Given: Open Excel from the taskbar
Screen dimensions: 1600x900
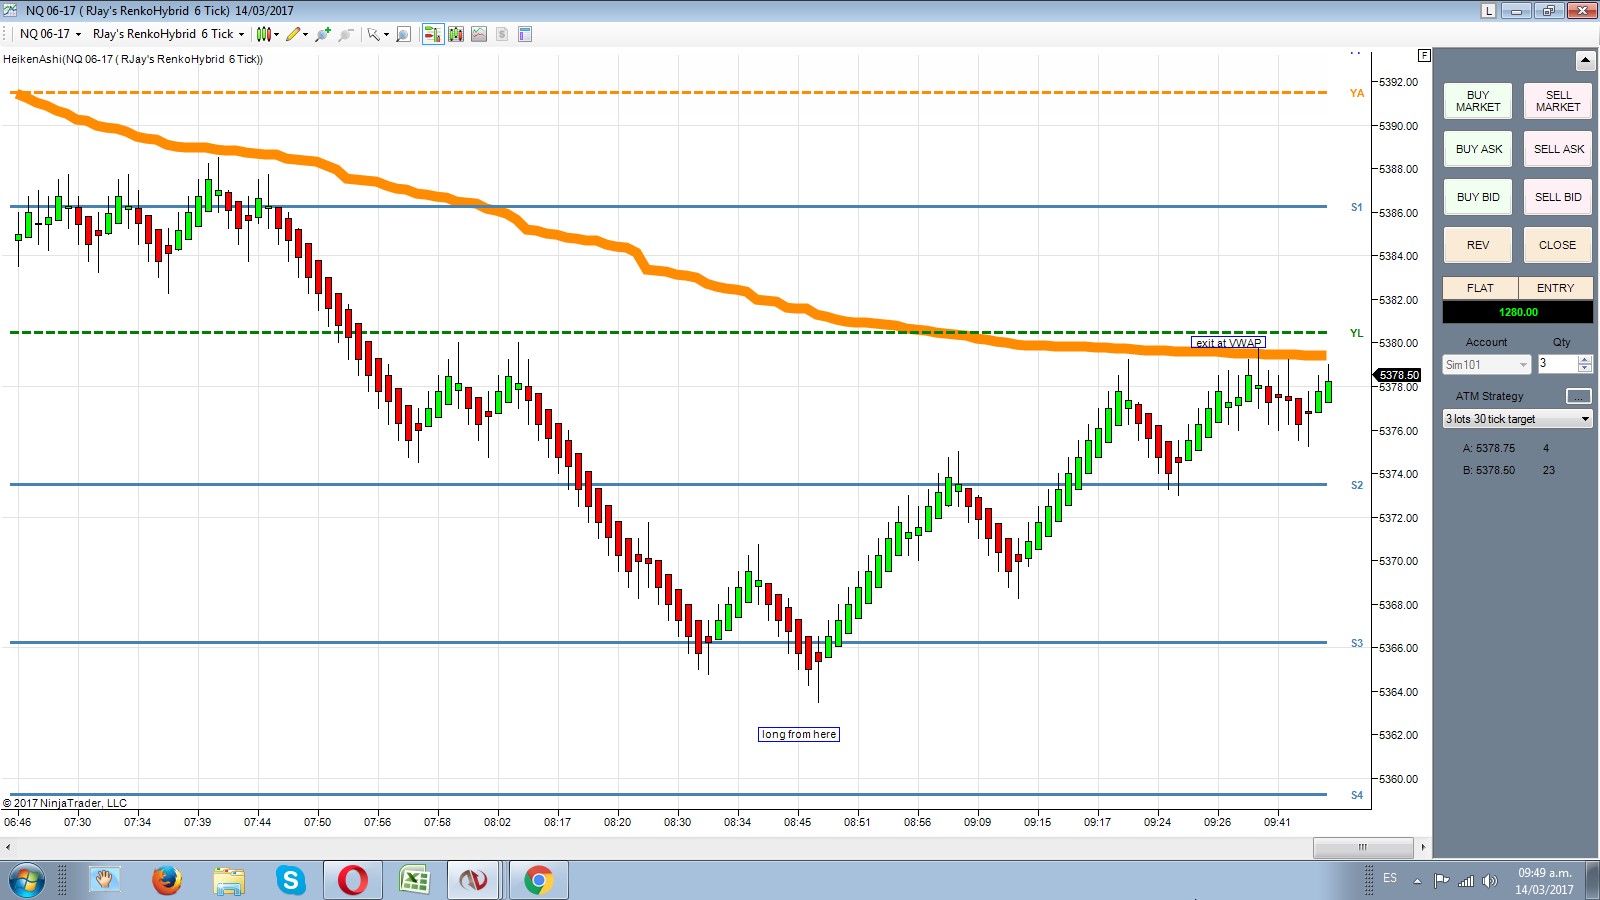Looking at the screenshot, I should click(x=414, y=881).
